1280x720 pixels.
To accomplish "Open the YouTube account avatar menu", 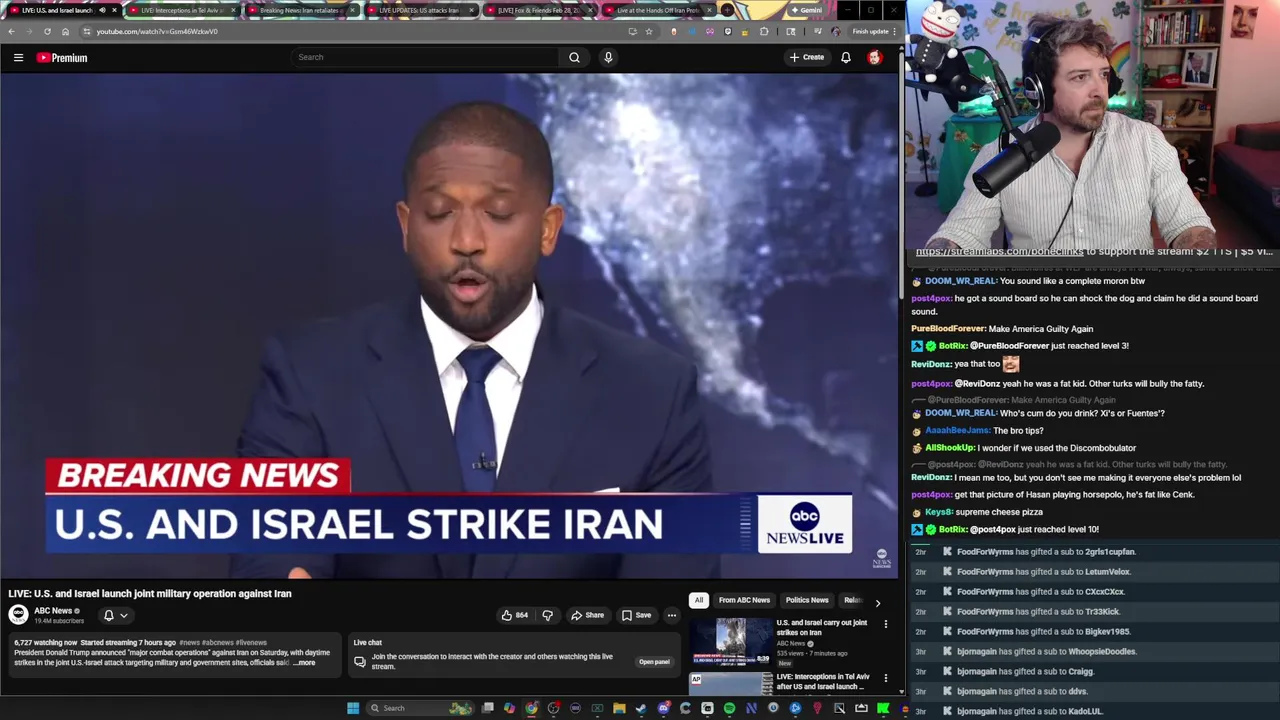I will (875, 57).
